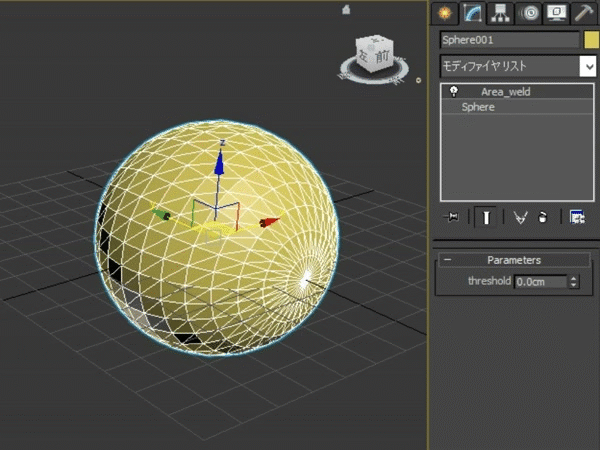Click the green Y axis gizmo arrow
This screenshot has width=600, height=450.
(x=161, y=214)
